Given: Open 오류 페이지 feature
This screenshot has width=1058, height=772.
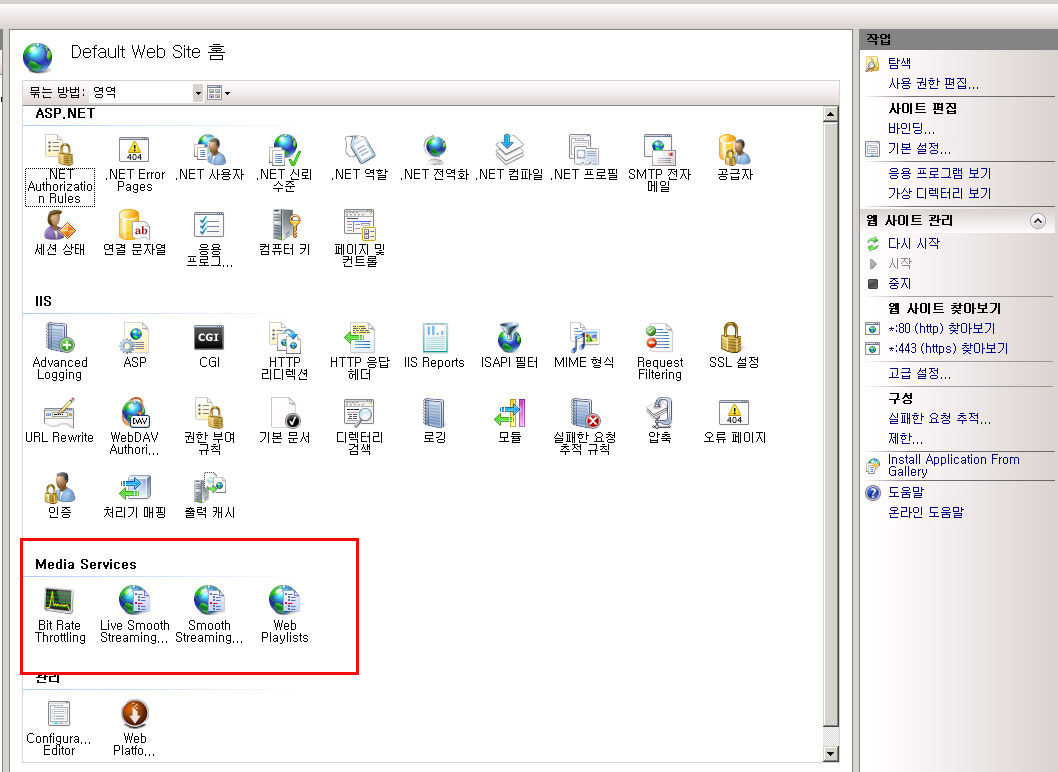Looking at the screenshot, I should pyautogui.click(x=734, y=420).
